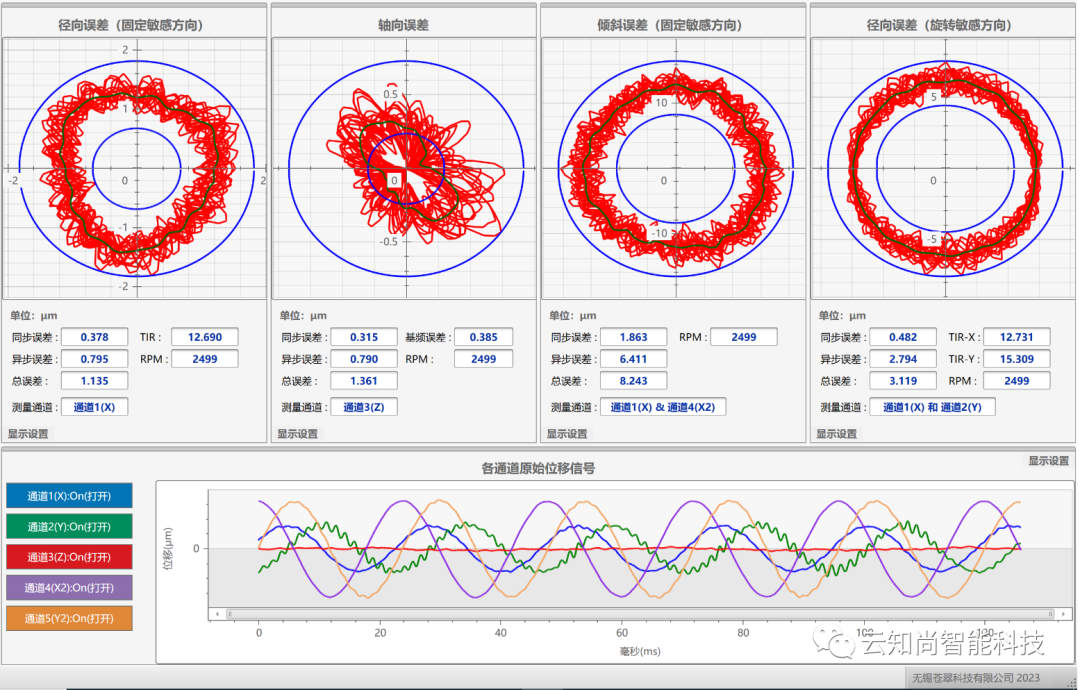Viewport: 1080px width, 690px height.
Task: Open the 通道3(Z) measurement channel selector
Action: point(364,407)
